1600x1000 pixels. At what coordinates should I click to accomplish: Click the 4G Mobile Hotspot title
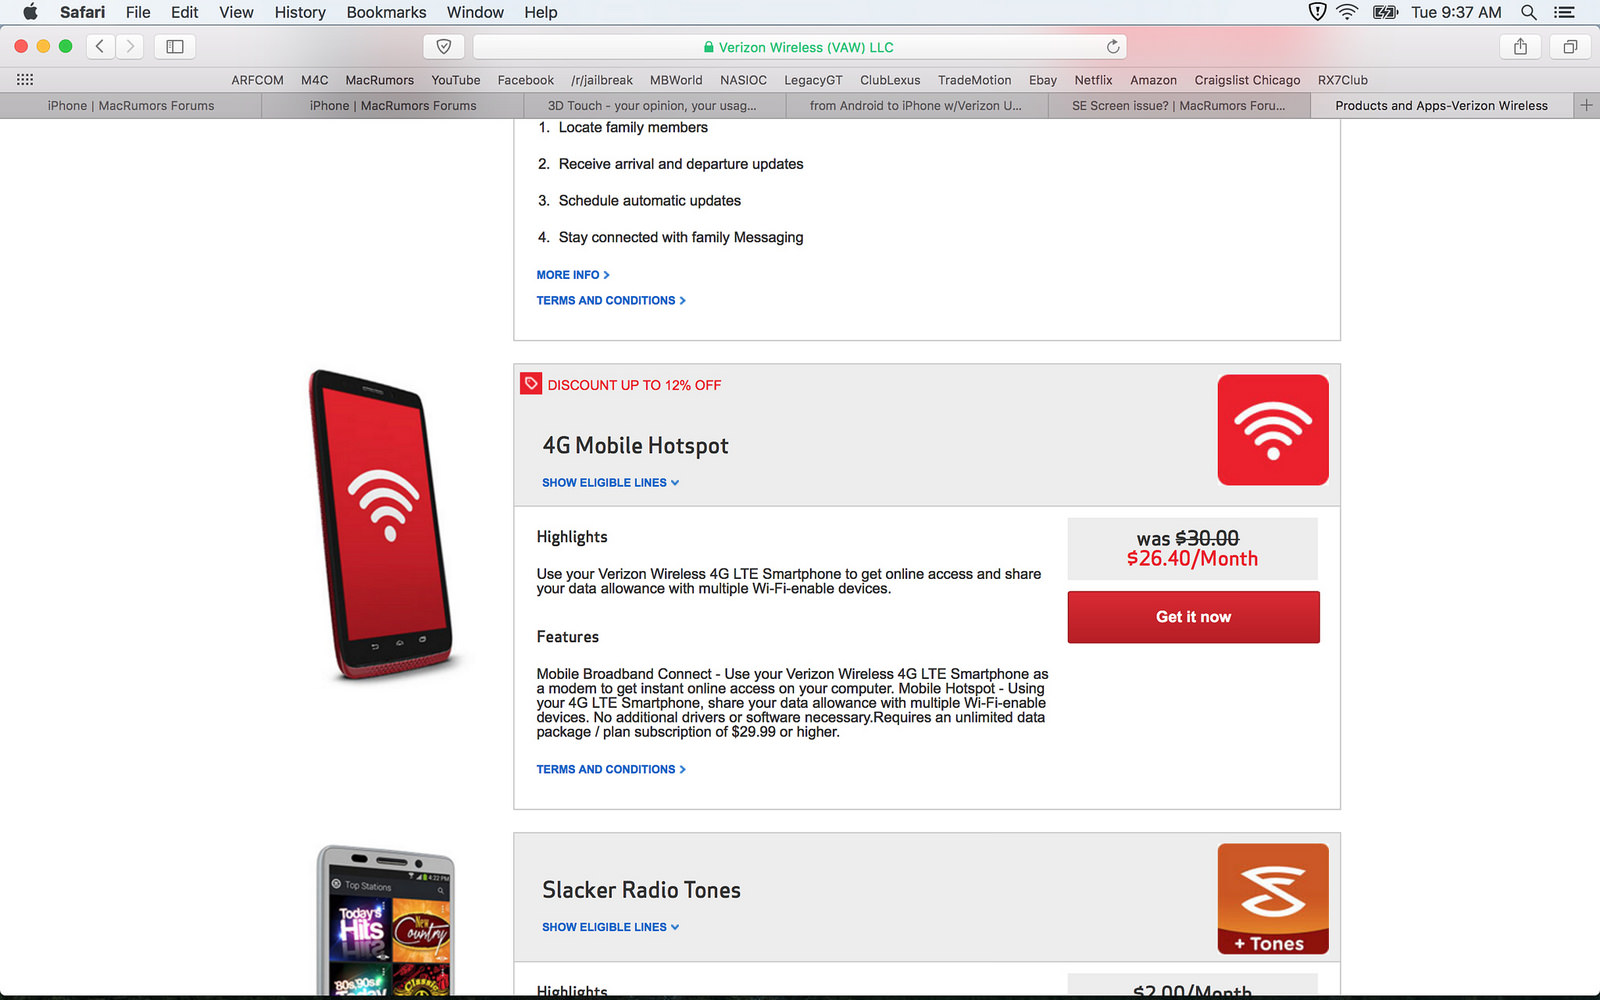pyautogui.click(x=635, y=445)
